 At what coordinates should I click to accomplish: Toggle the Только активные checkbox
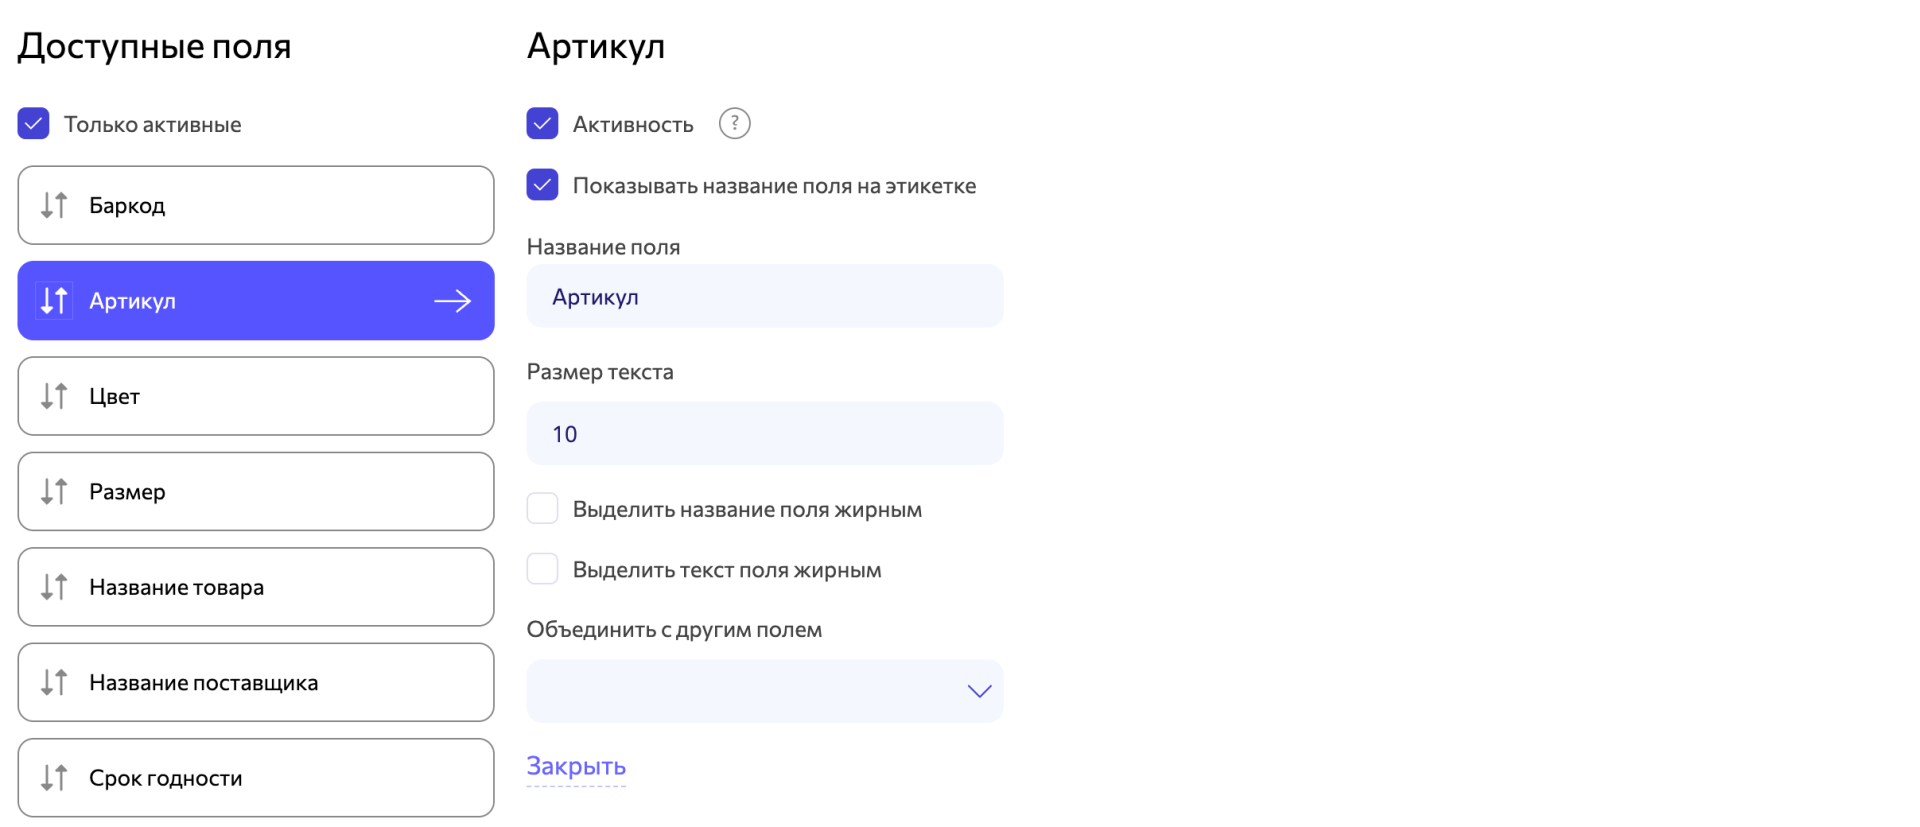[x=33, y=124]
